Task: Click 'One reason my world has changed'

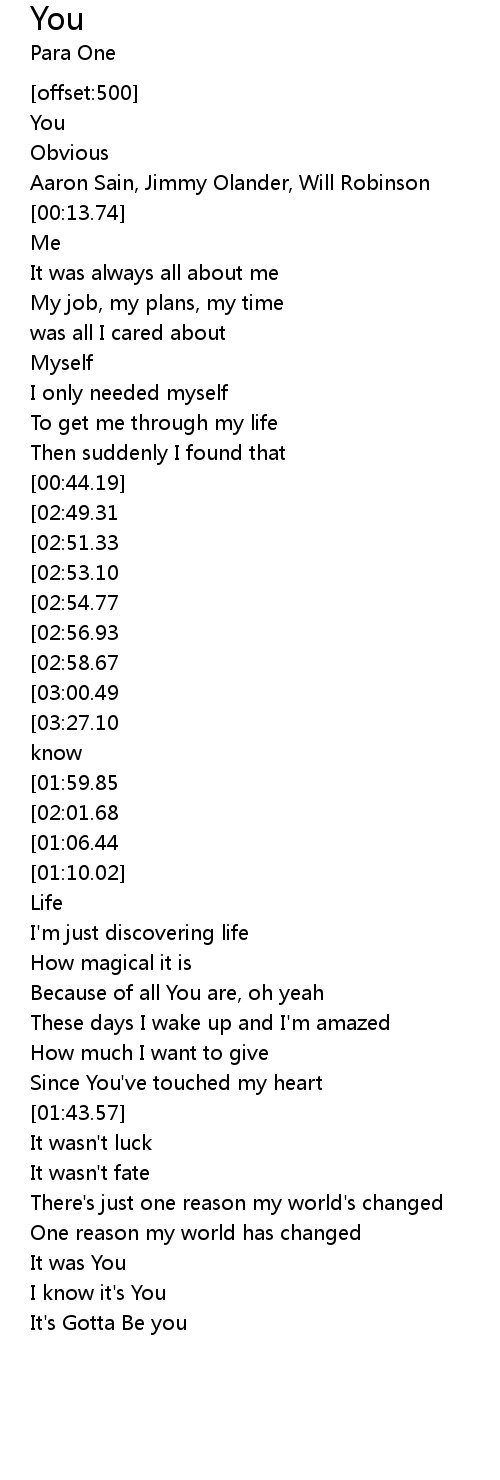Action: coord(196,1233)
